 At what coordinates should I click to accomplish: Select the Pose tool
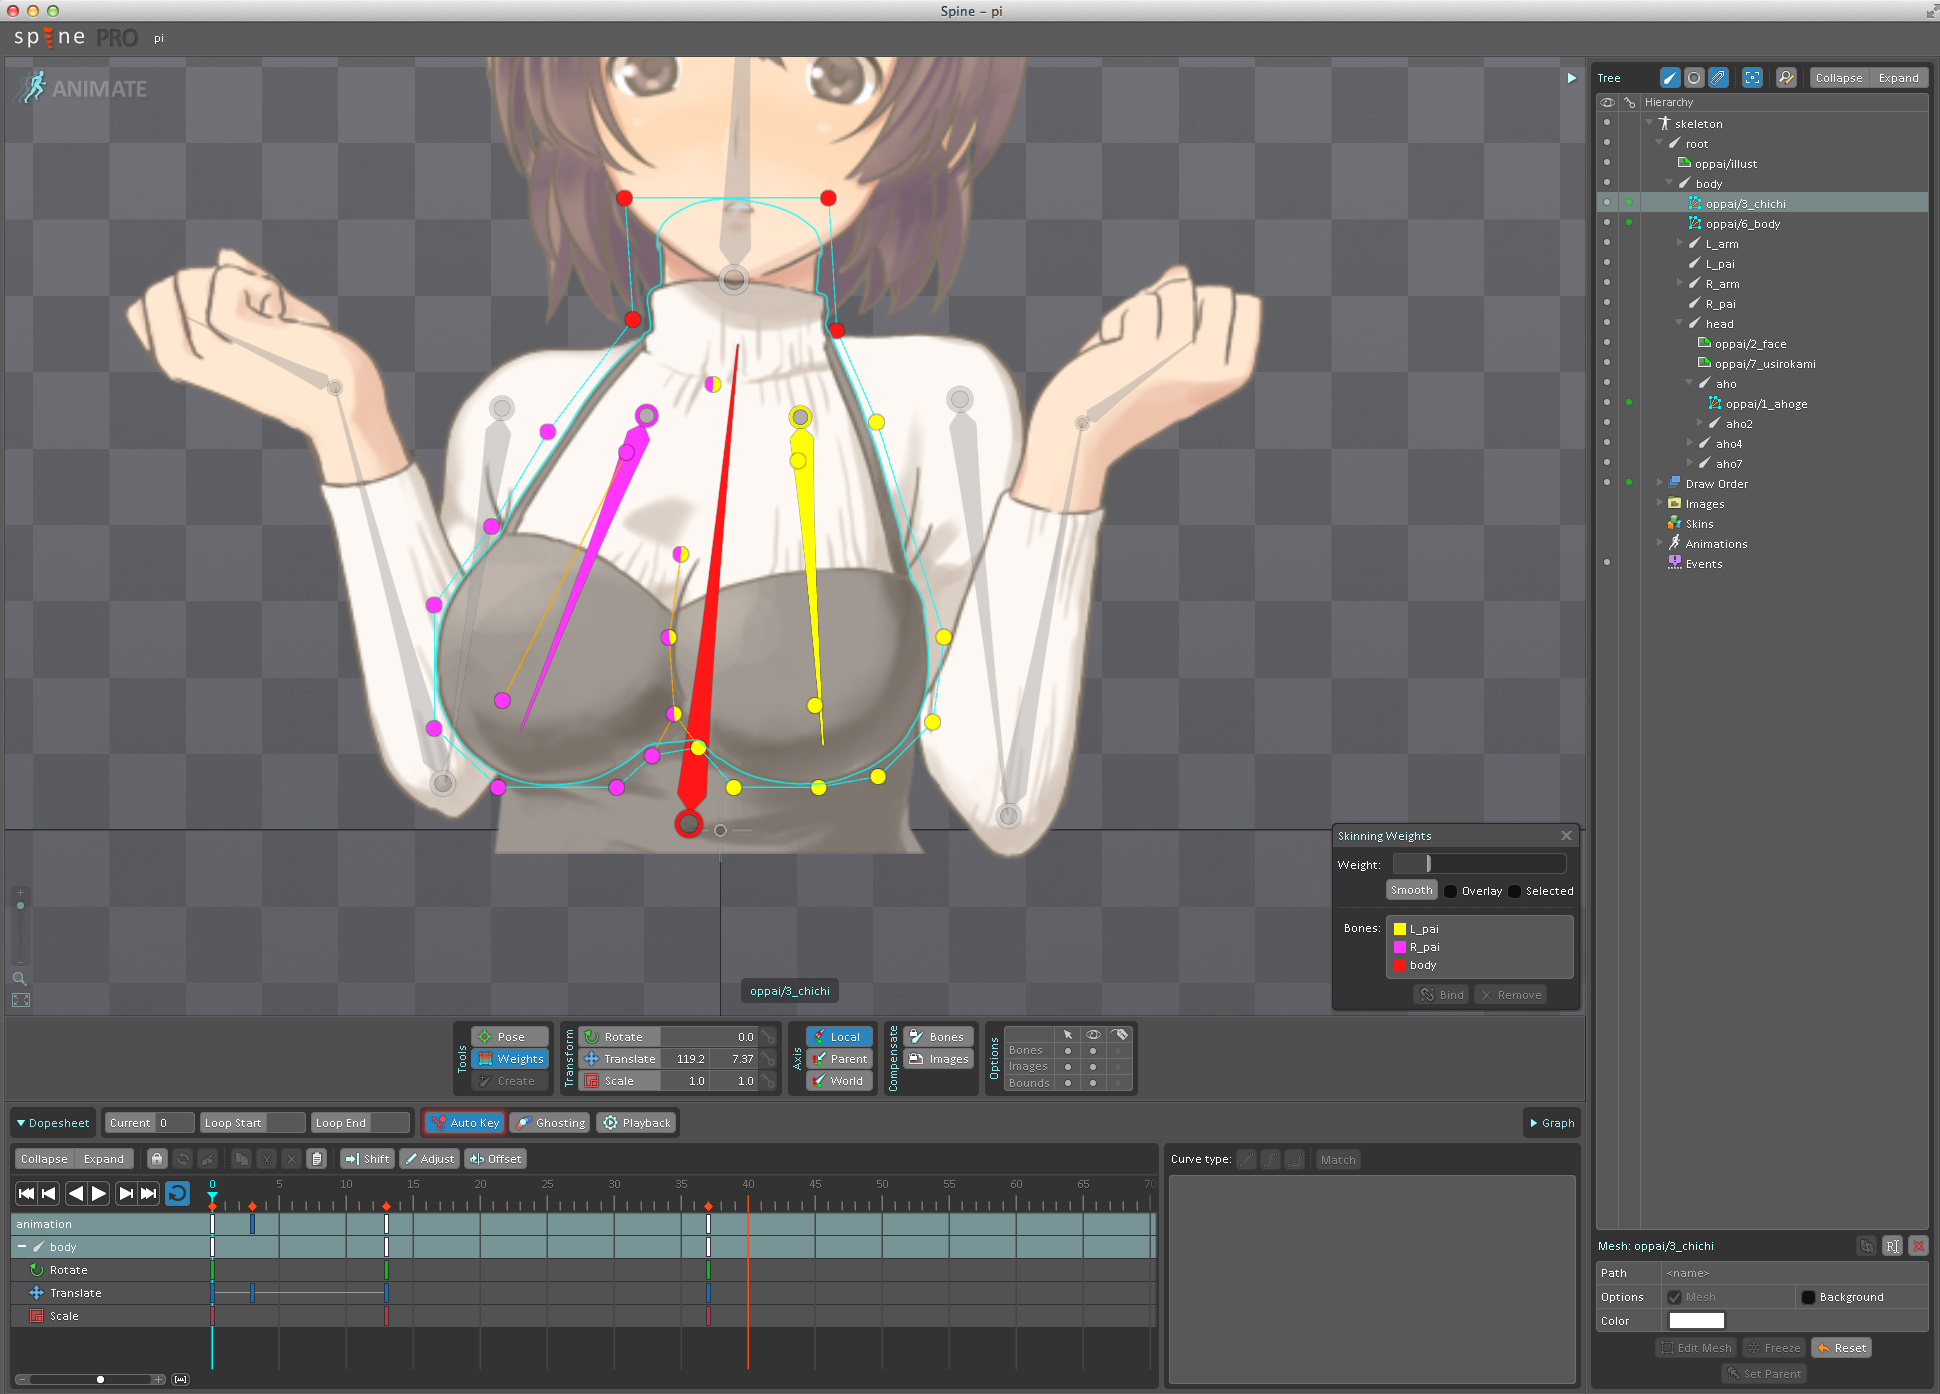click(x=510, y=1037)
